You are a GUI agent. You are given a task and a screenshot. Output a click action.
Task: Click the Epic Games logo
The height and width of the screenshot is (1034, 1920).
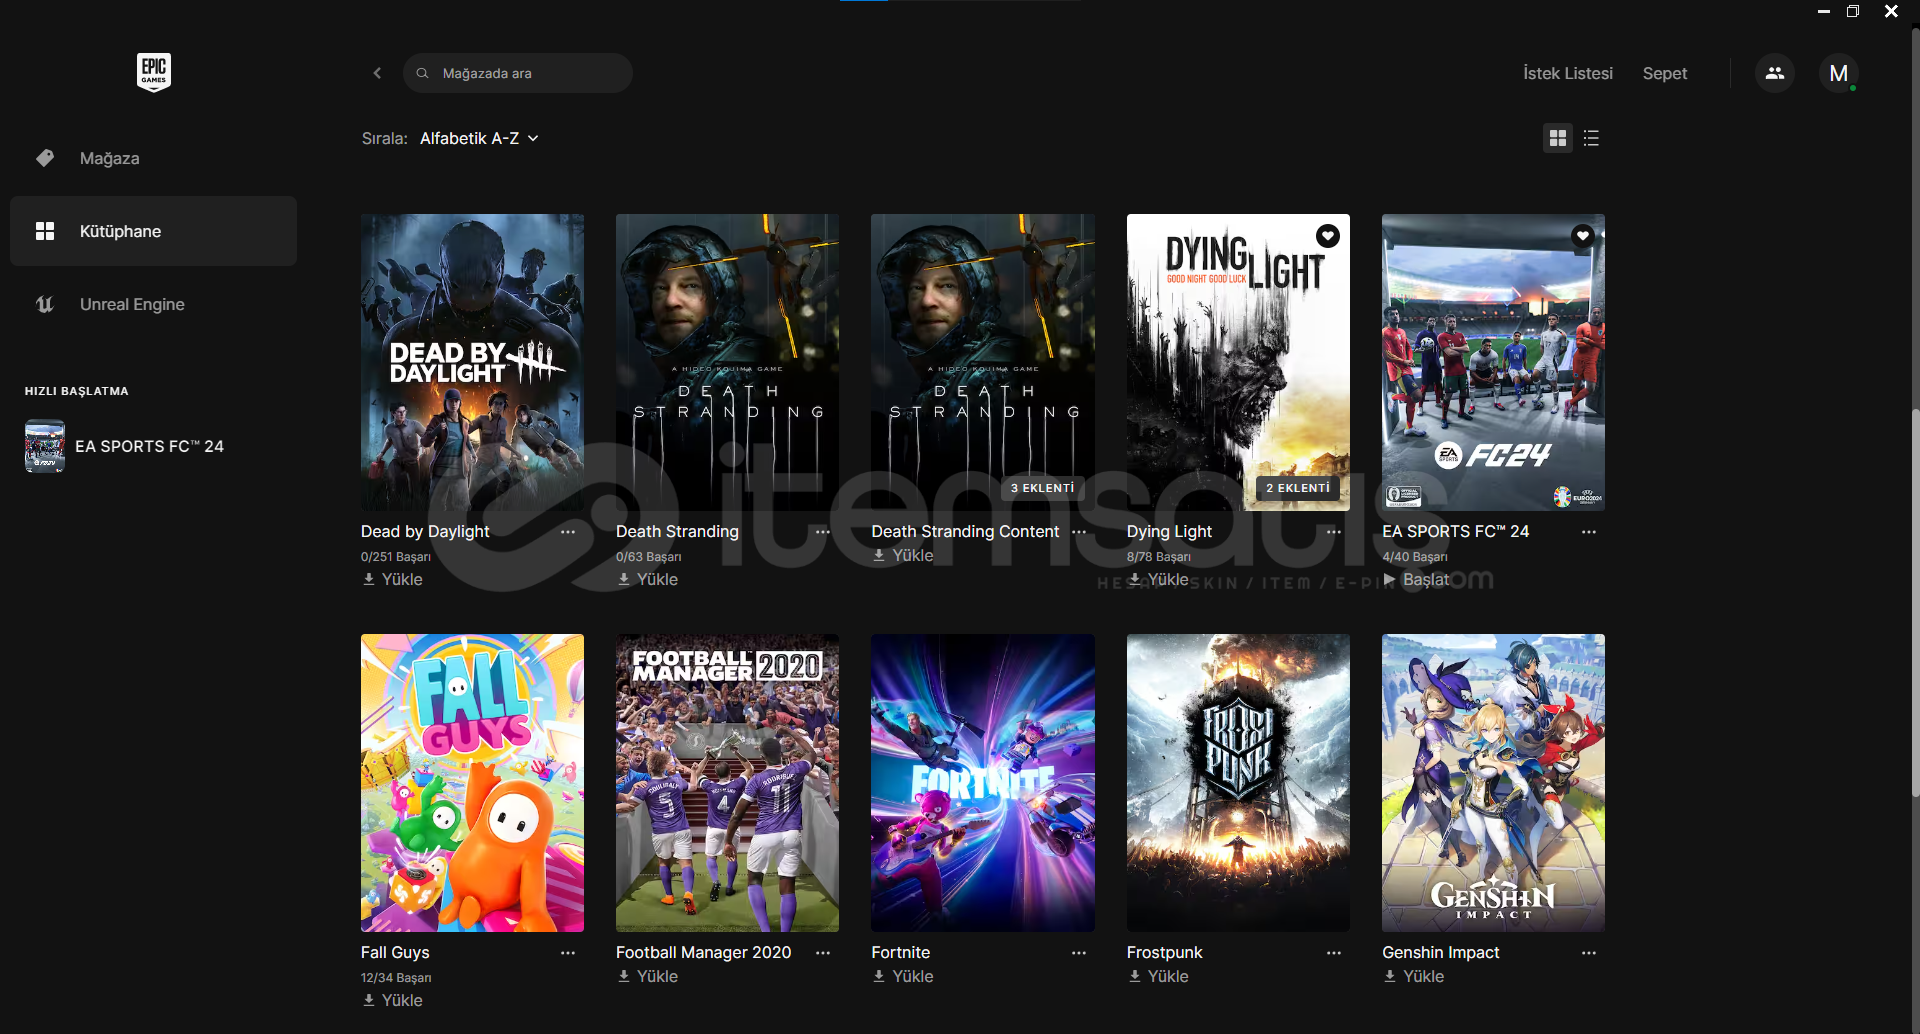click(x=153, y=72)
